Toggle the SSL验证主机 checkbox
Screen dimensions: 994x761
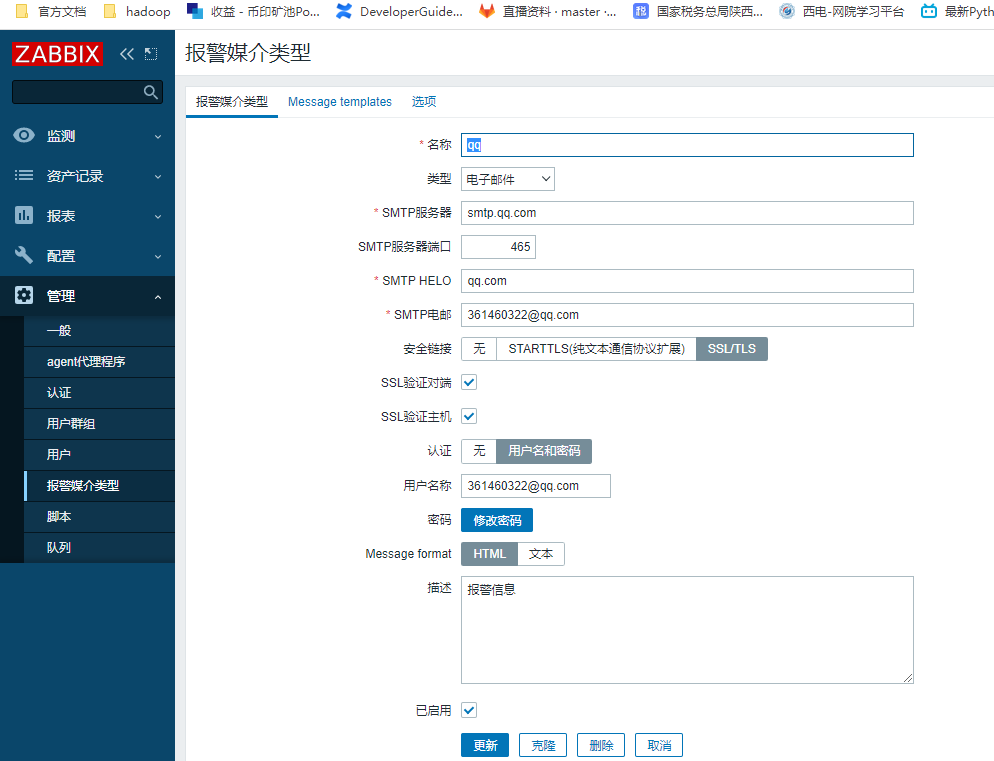(x=469, y=417)
